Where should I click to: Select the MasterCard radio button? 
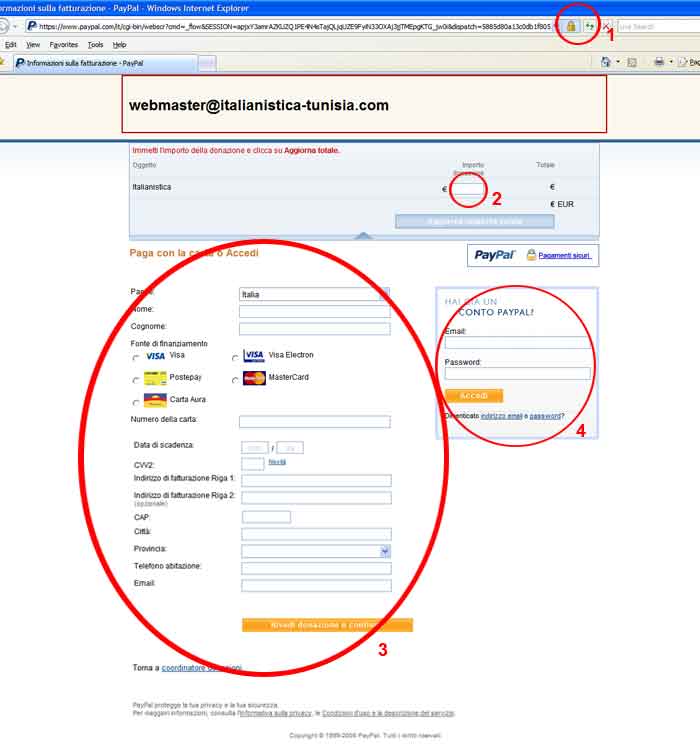click(235, 380)
